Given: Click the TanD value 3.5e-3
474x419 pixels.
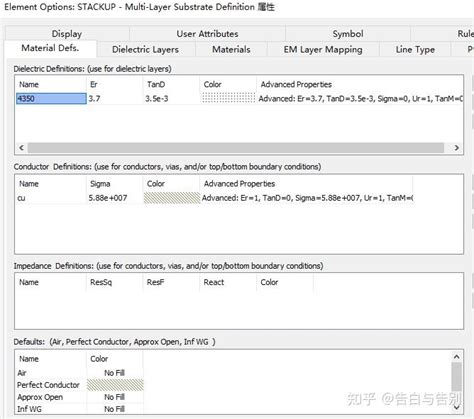Looking at the screenshot, I should coord(157,99).
